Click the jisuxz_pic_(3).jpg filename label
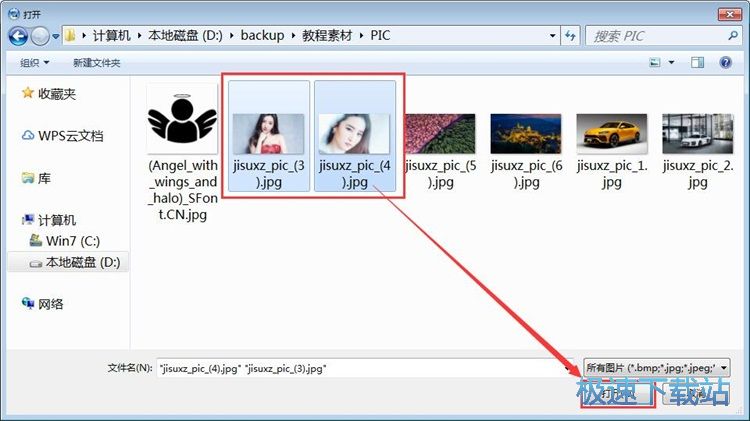 tap(269, 174)
